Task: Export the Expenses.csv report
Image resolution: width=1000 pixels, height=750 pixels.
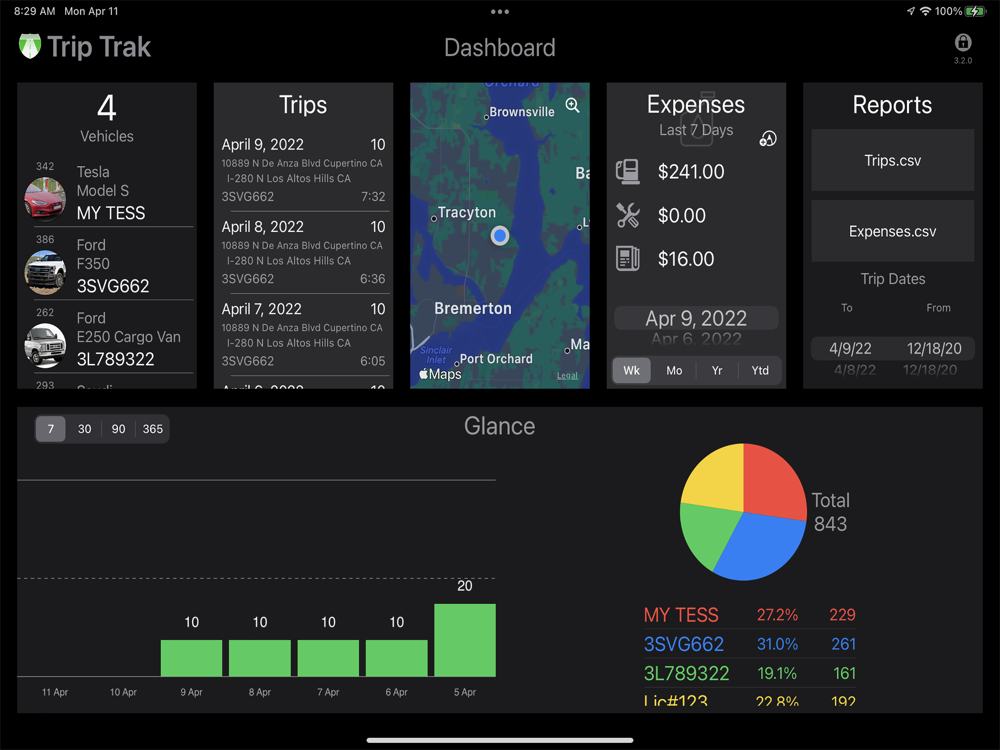Action: coord(892,231)
